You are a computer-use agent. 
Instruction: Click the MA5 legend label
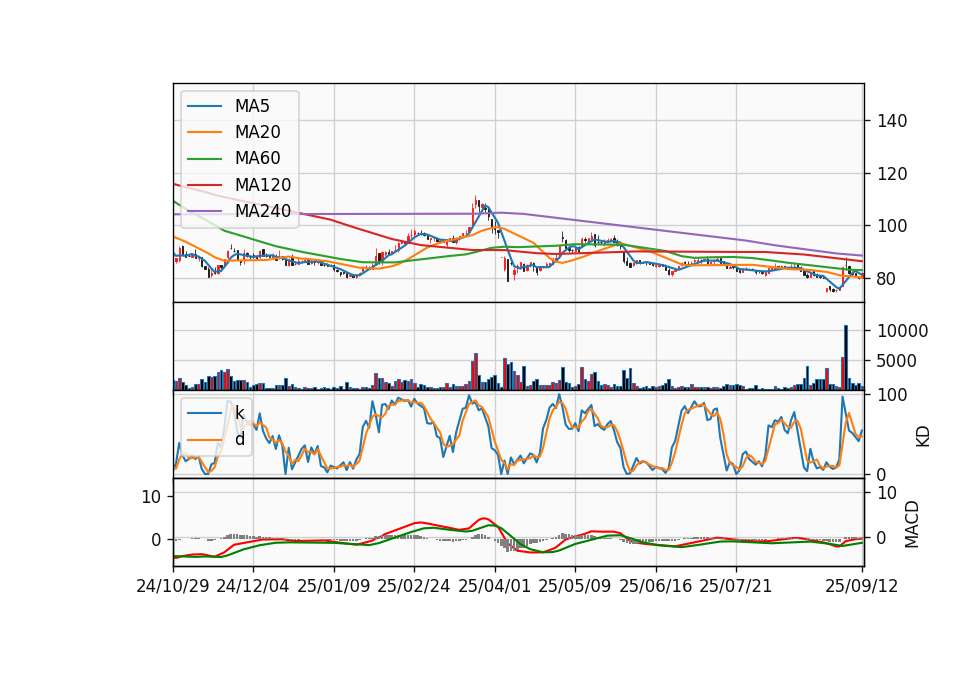coord(252,106)
